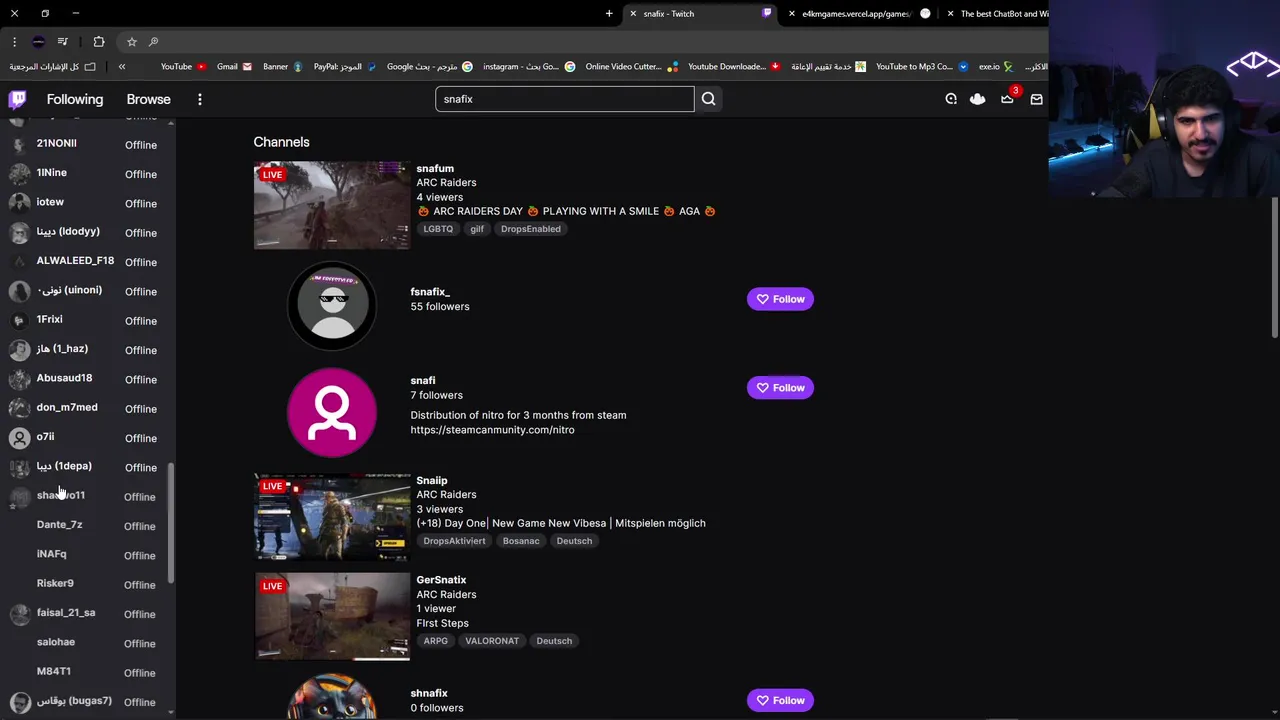The height and width of the screenshot is (720, 1280).
Task: Click the Twitch logo home icon
Action: 17,99
